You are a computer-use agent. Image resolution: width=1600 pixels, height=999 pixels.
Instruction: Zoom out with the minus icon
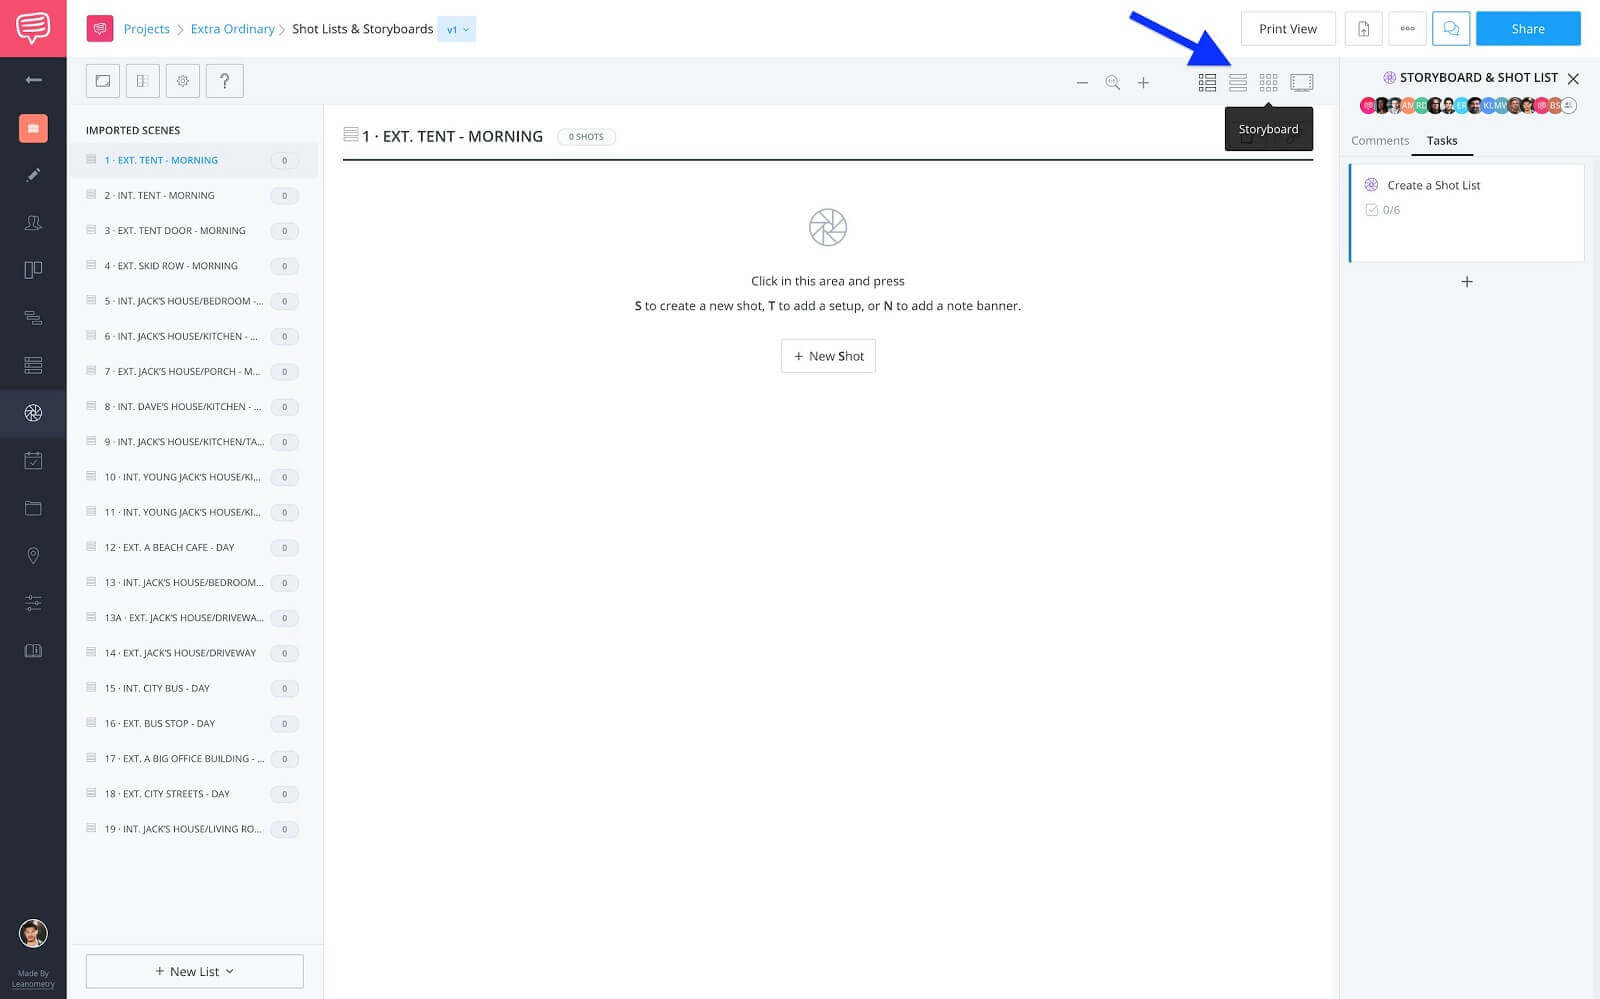(1082, 83)
